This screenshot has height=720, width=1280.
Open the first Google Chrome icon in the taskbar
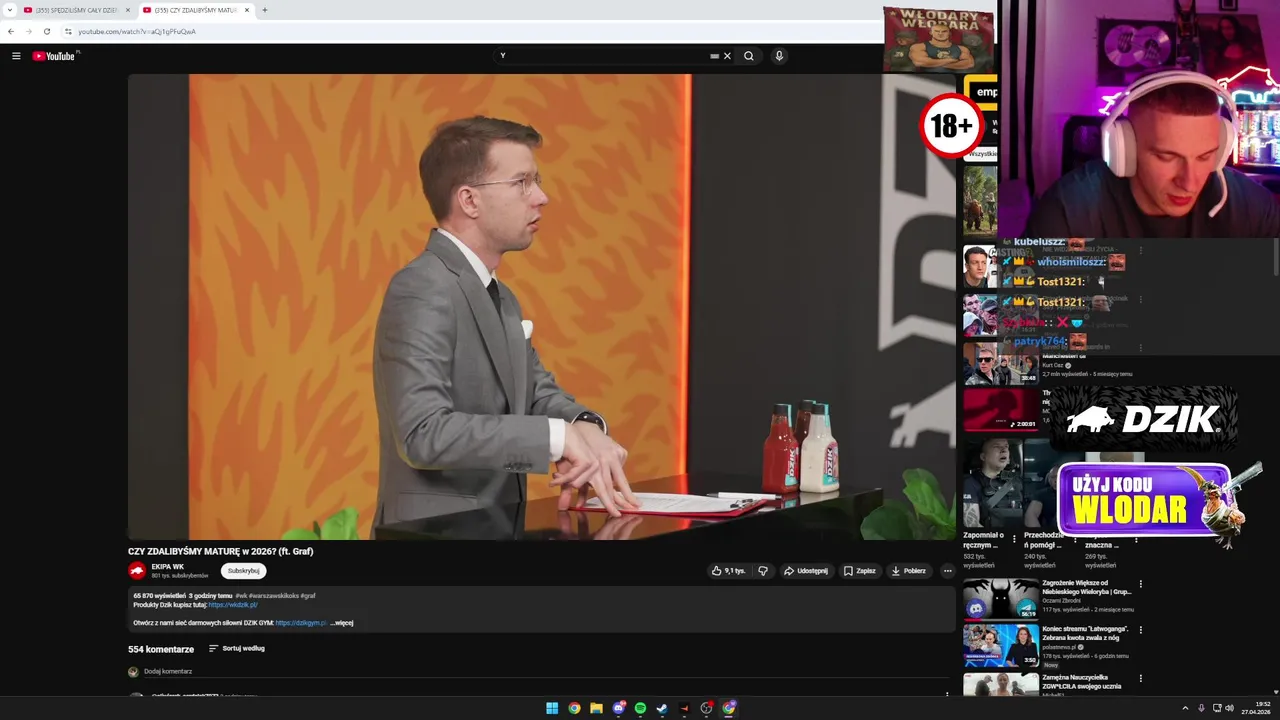click(574, 708)
